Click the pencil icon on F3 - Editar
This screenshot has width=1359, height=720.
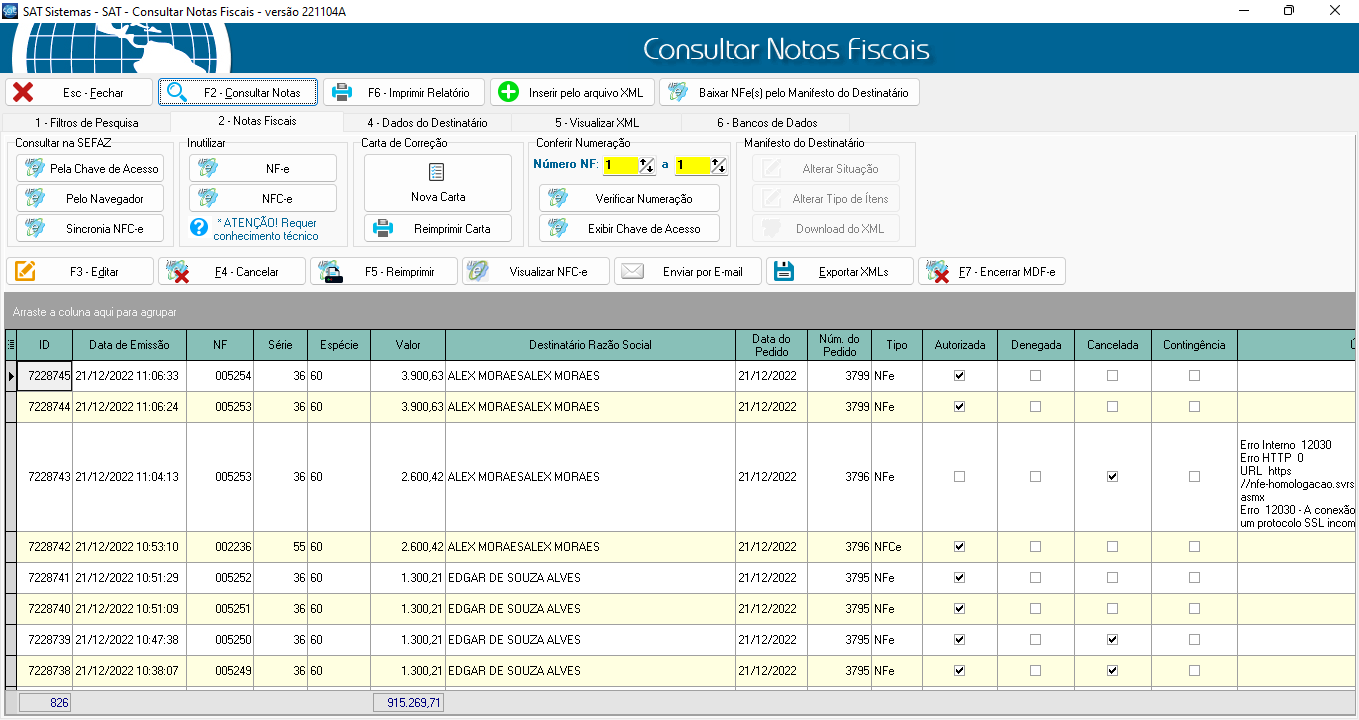coord(26,271)
